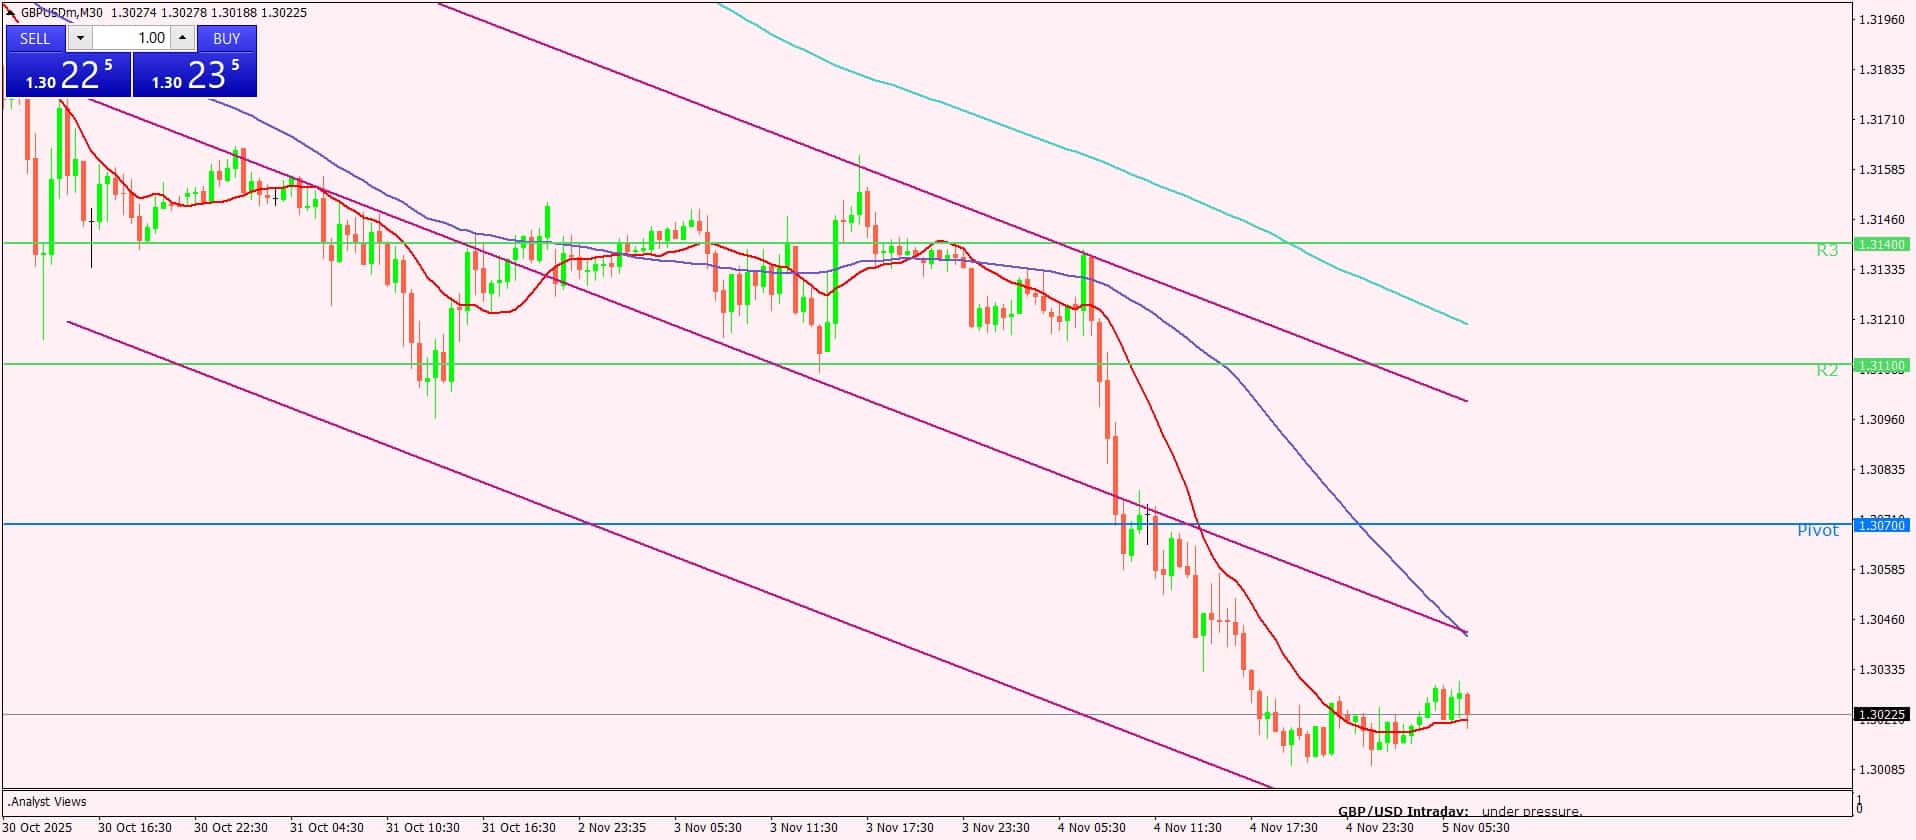Click the 1.31100 price tag on axis

point(1881,366)
